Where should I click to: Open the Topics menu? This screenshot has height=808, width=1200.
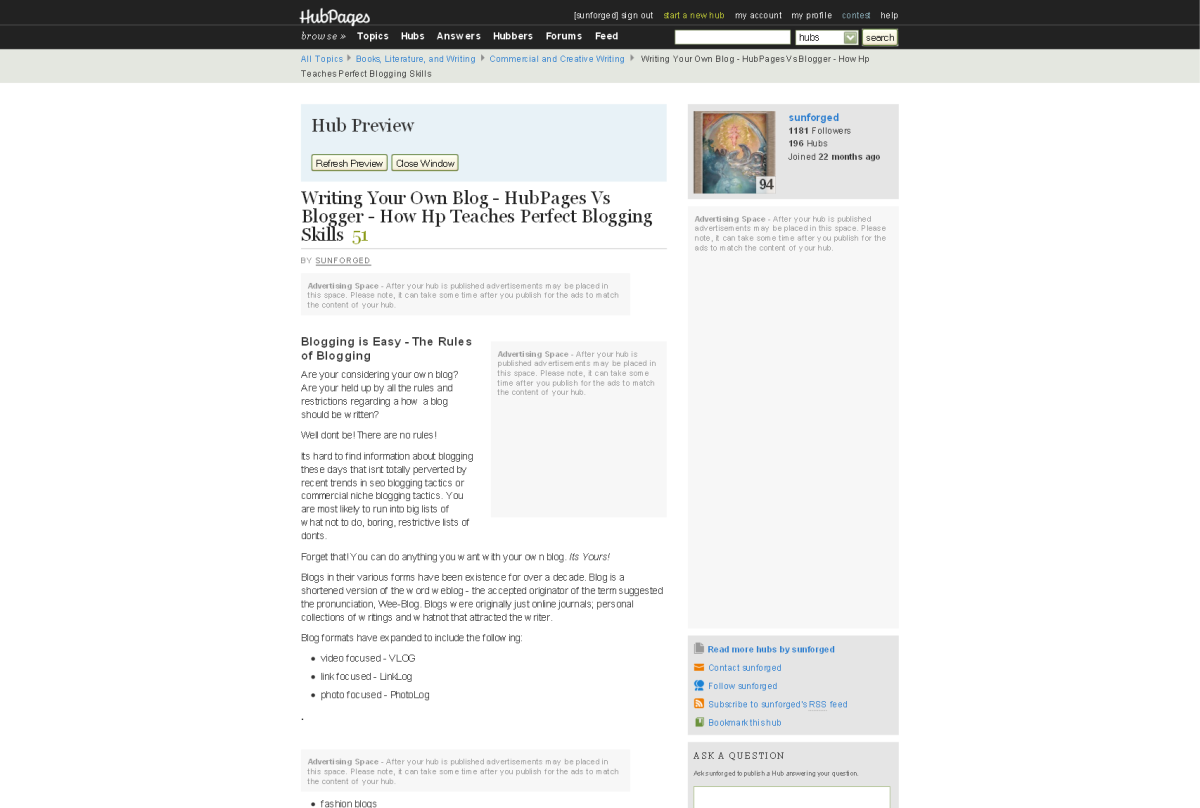click(x=372, y=36)
